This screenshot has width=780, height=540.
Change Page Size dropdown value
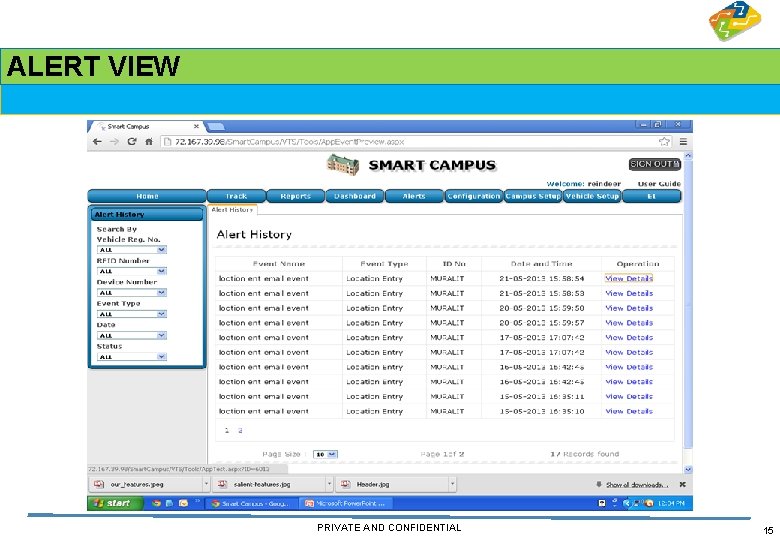(325, 454)
